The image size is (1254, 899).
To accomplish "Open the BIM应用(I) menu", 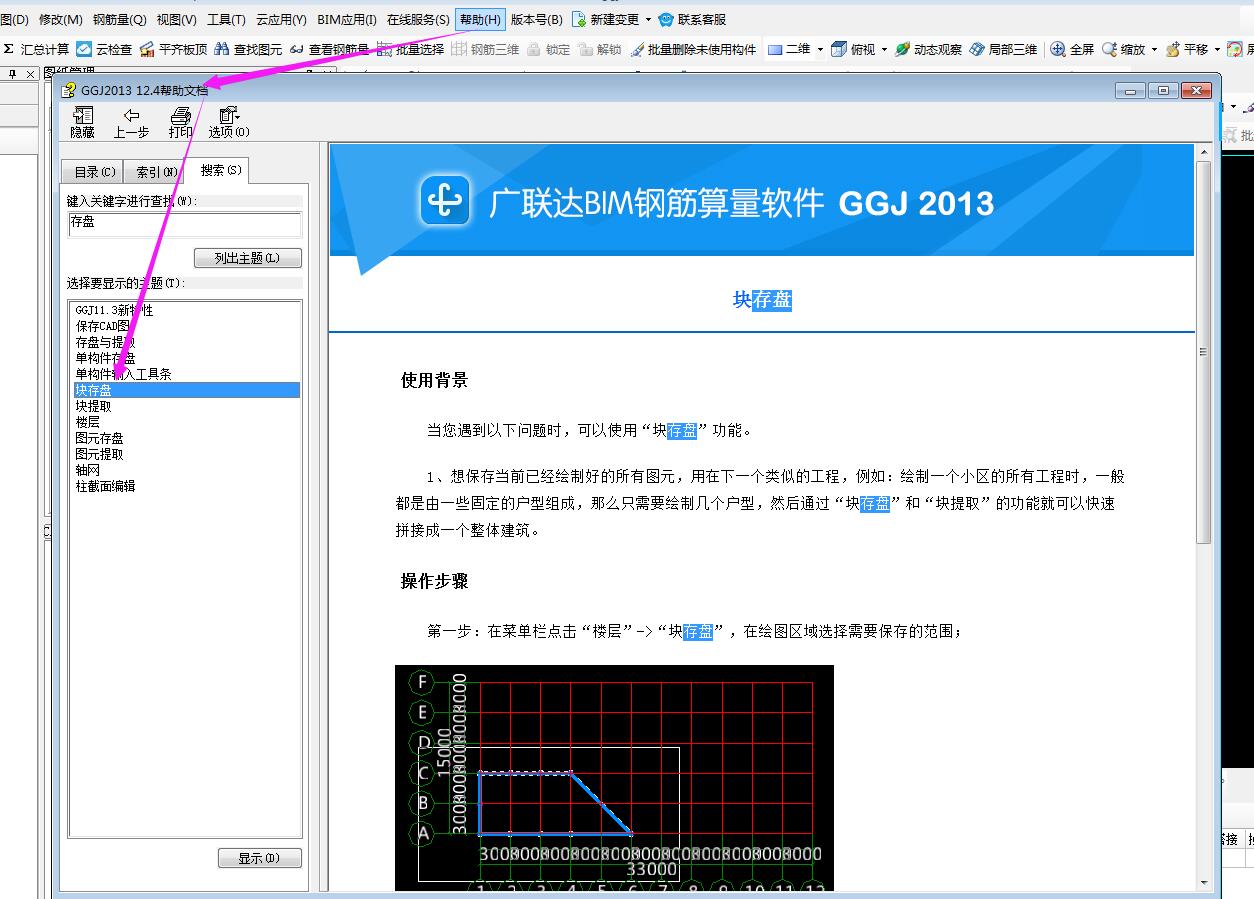I will click(346, 19).
